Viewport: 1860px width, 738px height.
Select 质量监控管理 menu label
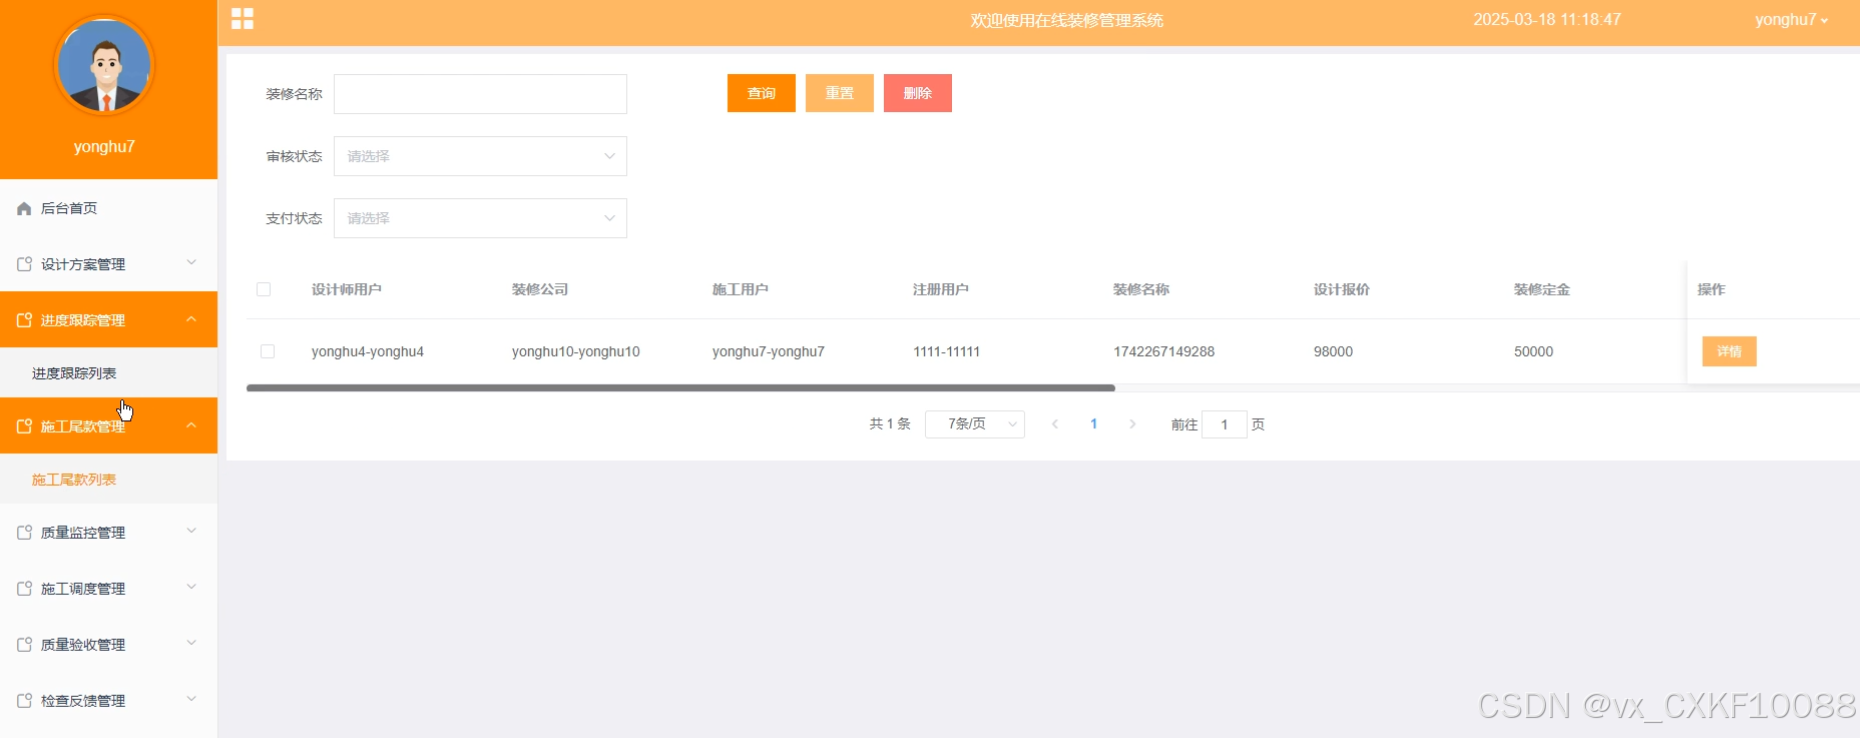pos(83,533)
